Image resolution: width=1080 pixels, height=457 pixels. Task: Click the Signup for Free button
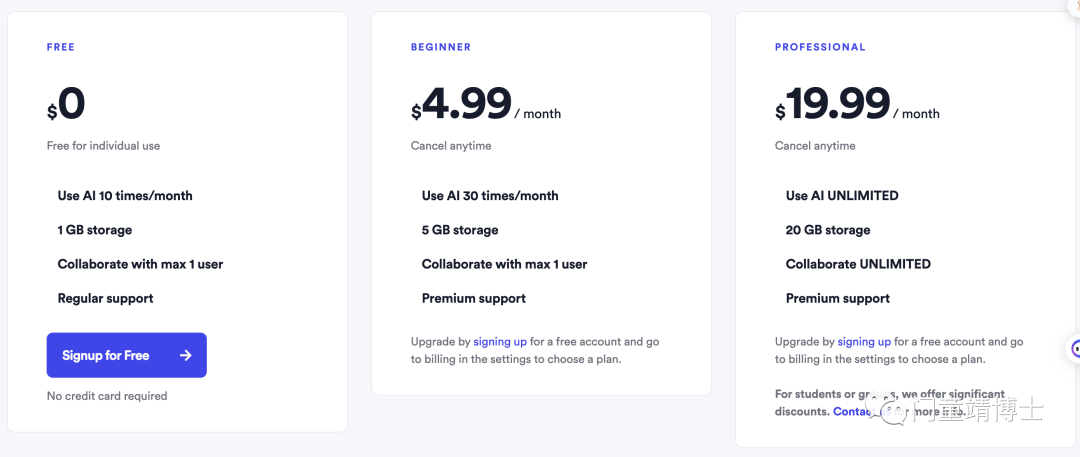click(127, 355)
